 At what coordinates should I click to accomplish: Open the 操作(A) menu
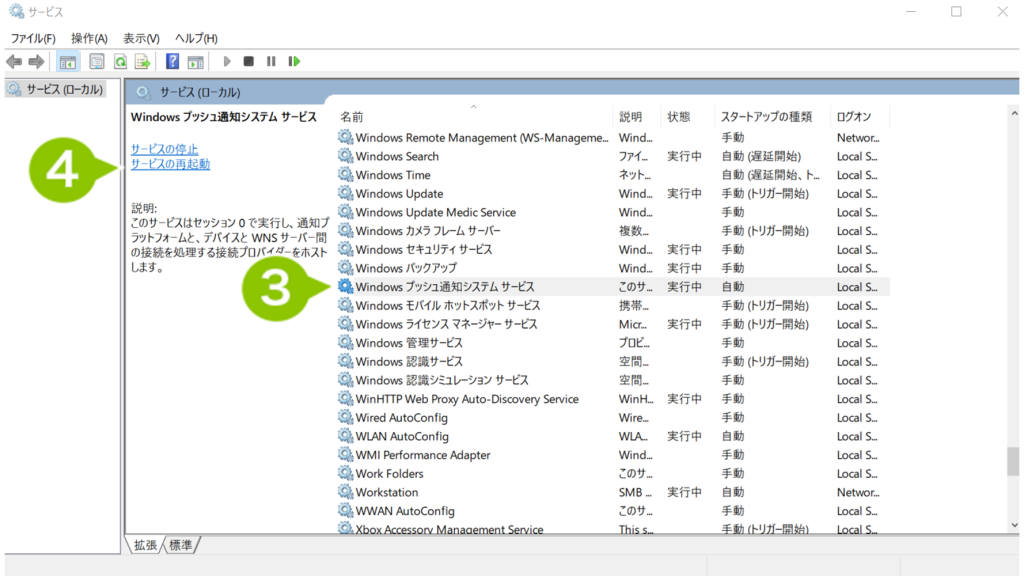[89, 39]
